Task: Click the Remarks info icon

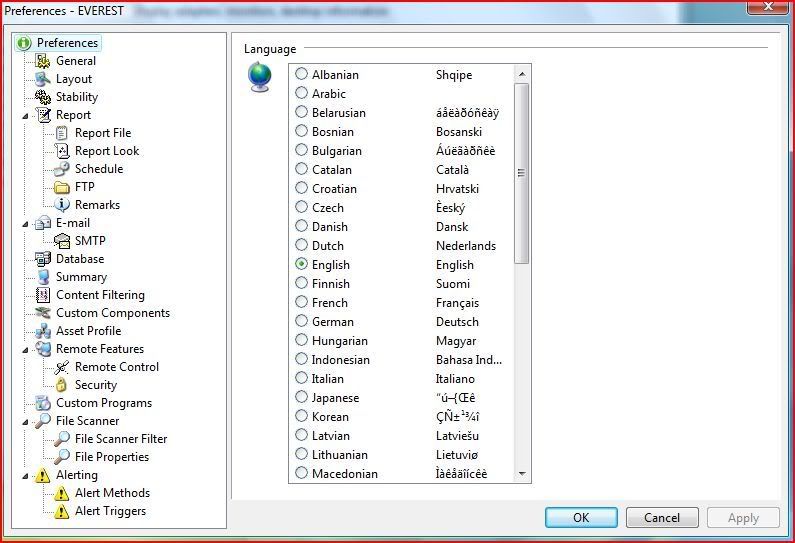Action: (61, 205)
